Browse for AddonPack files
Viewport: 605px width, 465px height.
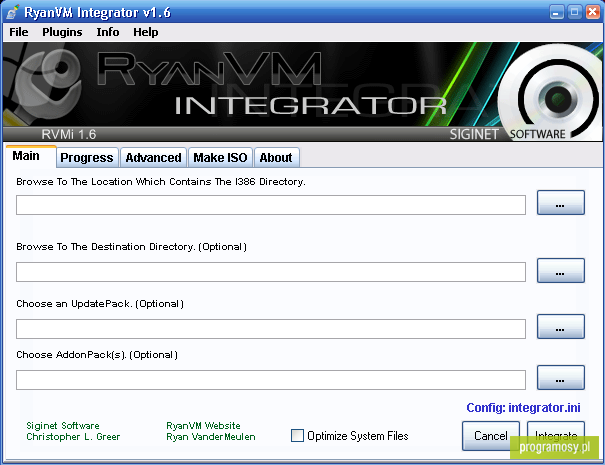[561, 378]
